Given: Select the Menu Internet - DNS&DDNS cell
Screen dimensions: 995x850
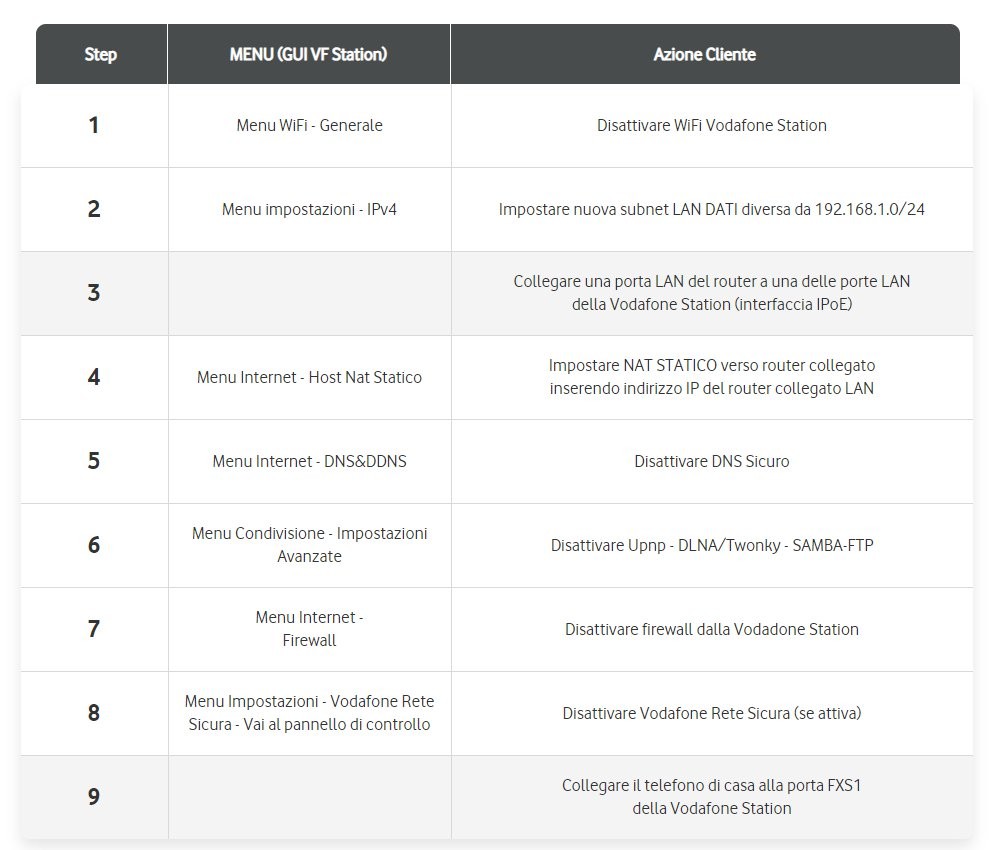Looking at the screenshot, I should coord(309,461).
